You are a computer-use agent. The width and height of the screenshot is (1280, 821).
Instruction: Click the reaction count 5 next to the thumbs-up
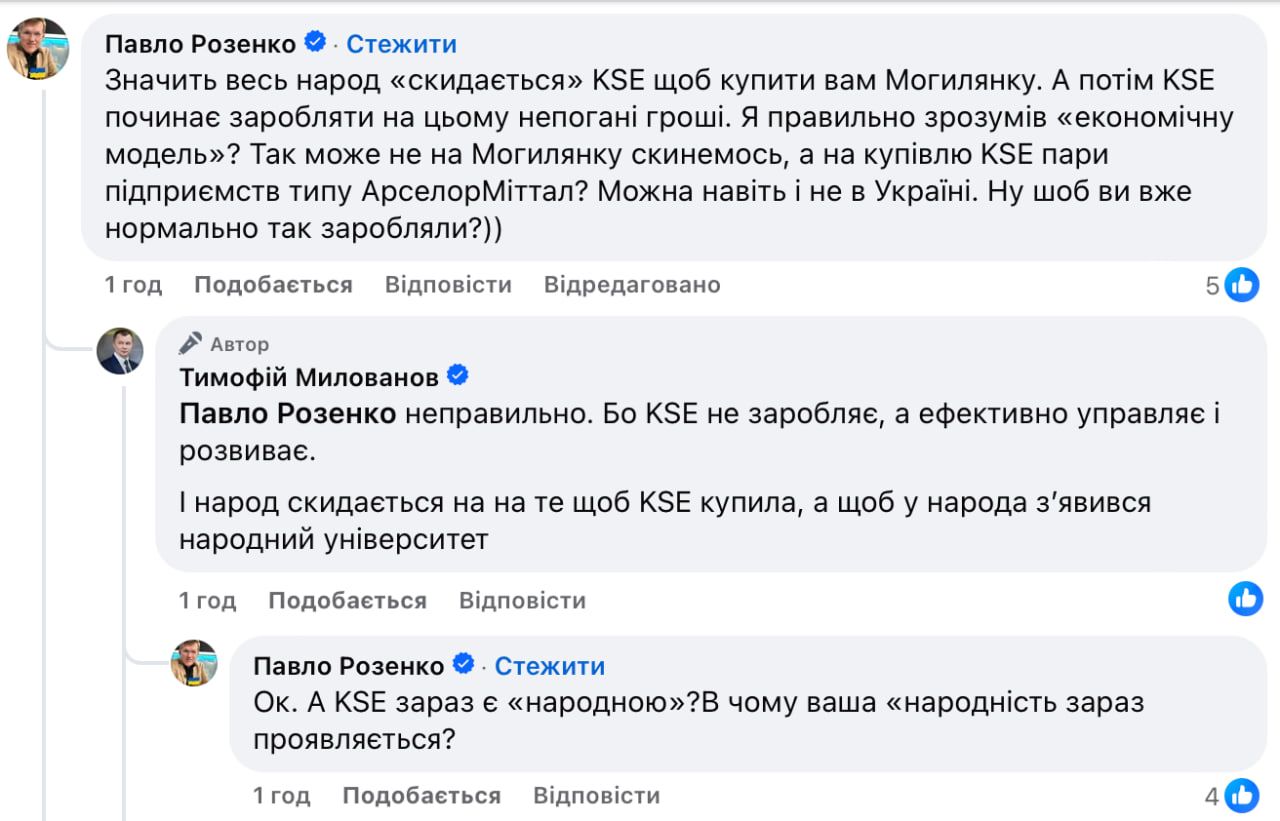click(1211, 284)
